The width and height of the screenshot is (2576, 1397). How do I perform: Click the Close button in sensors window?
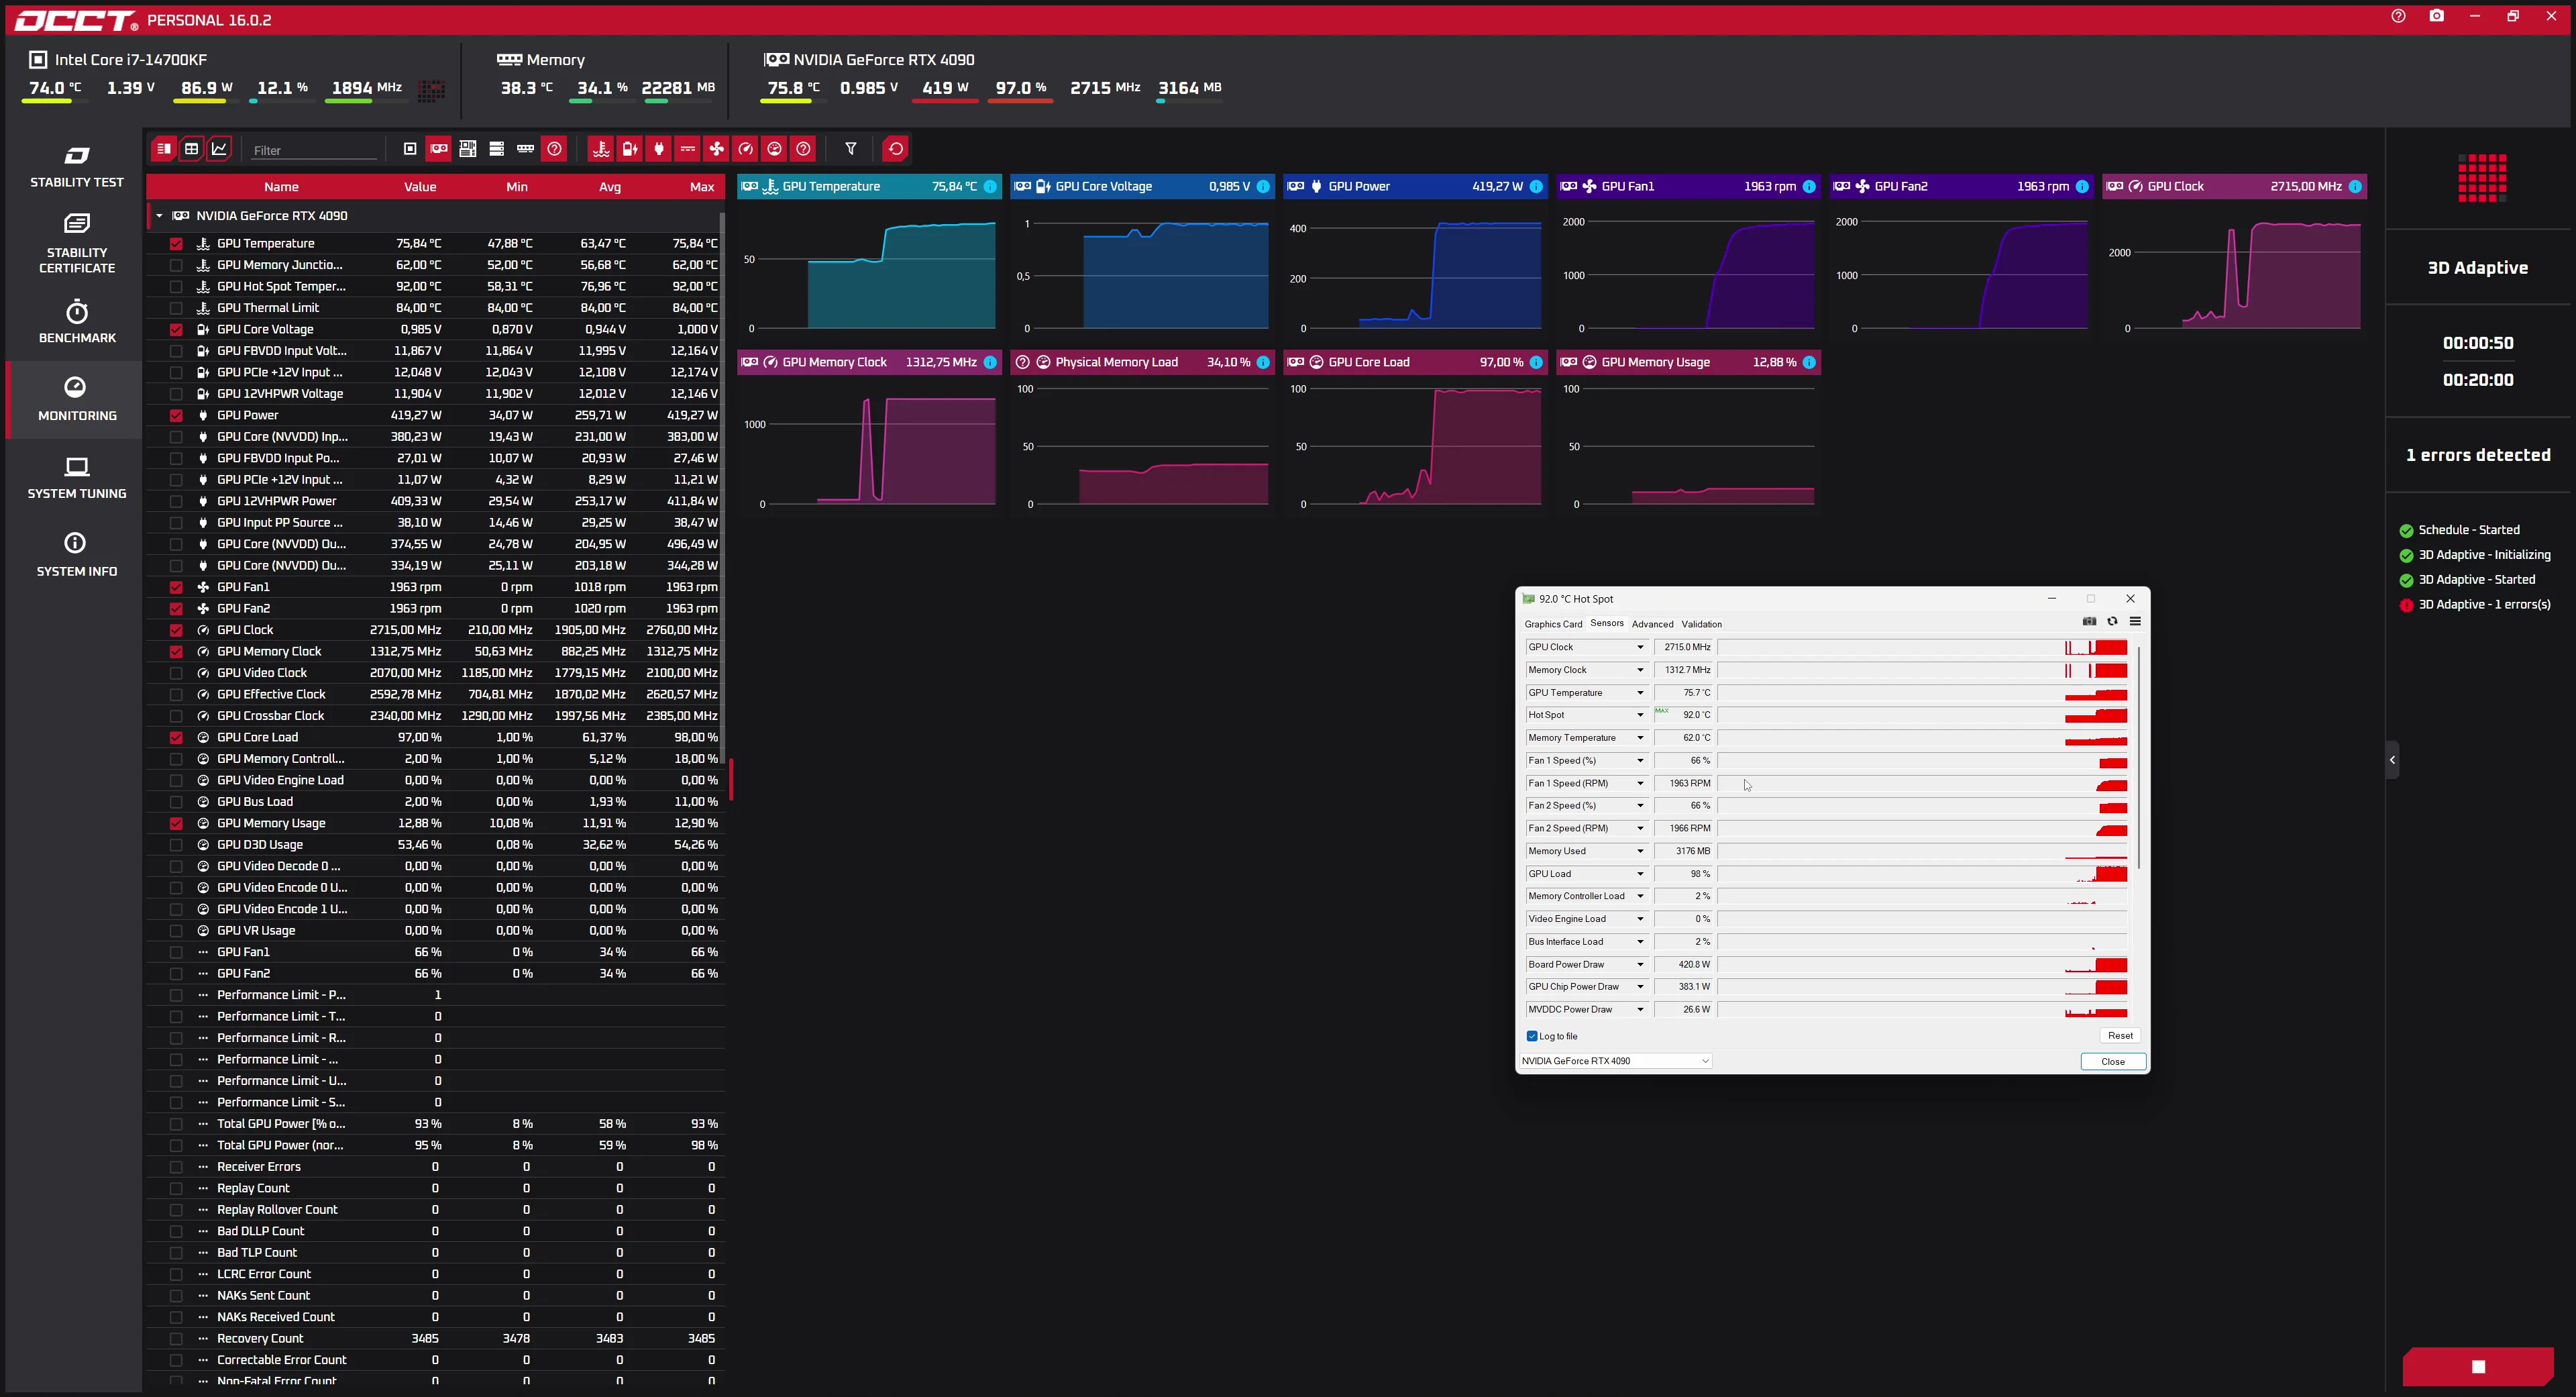pos(2112,1062)
